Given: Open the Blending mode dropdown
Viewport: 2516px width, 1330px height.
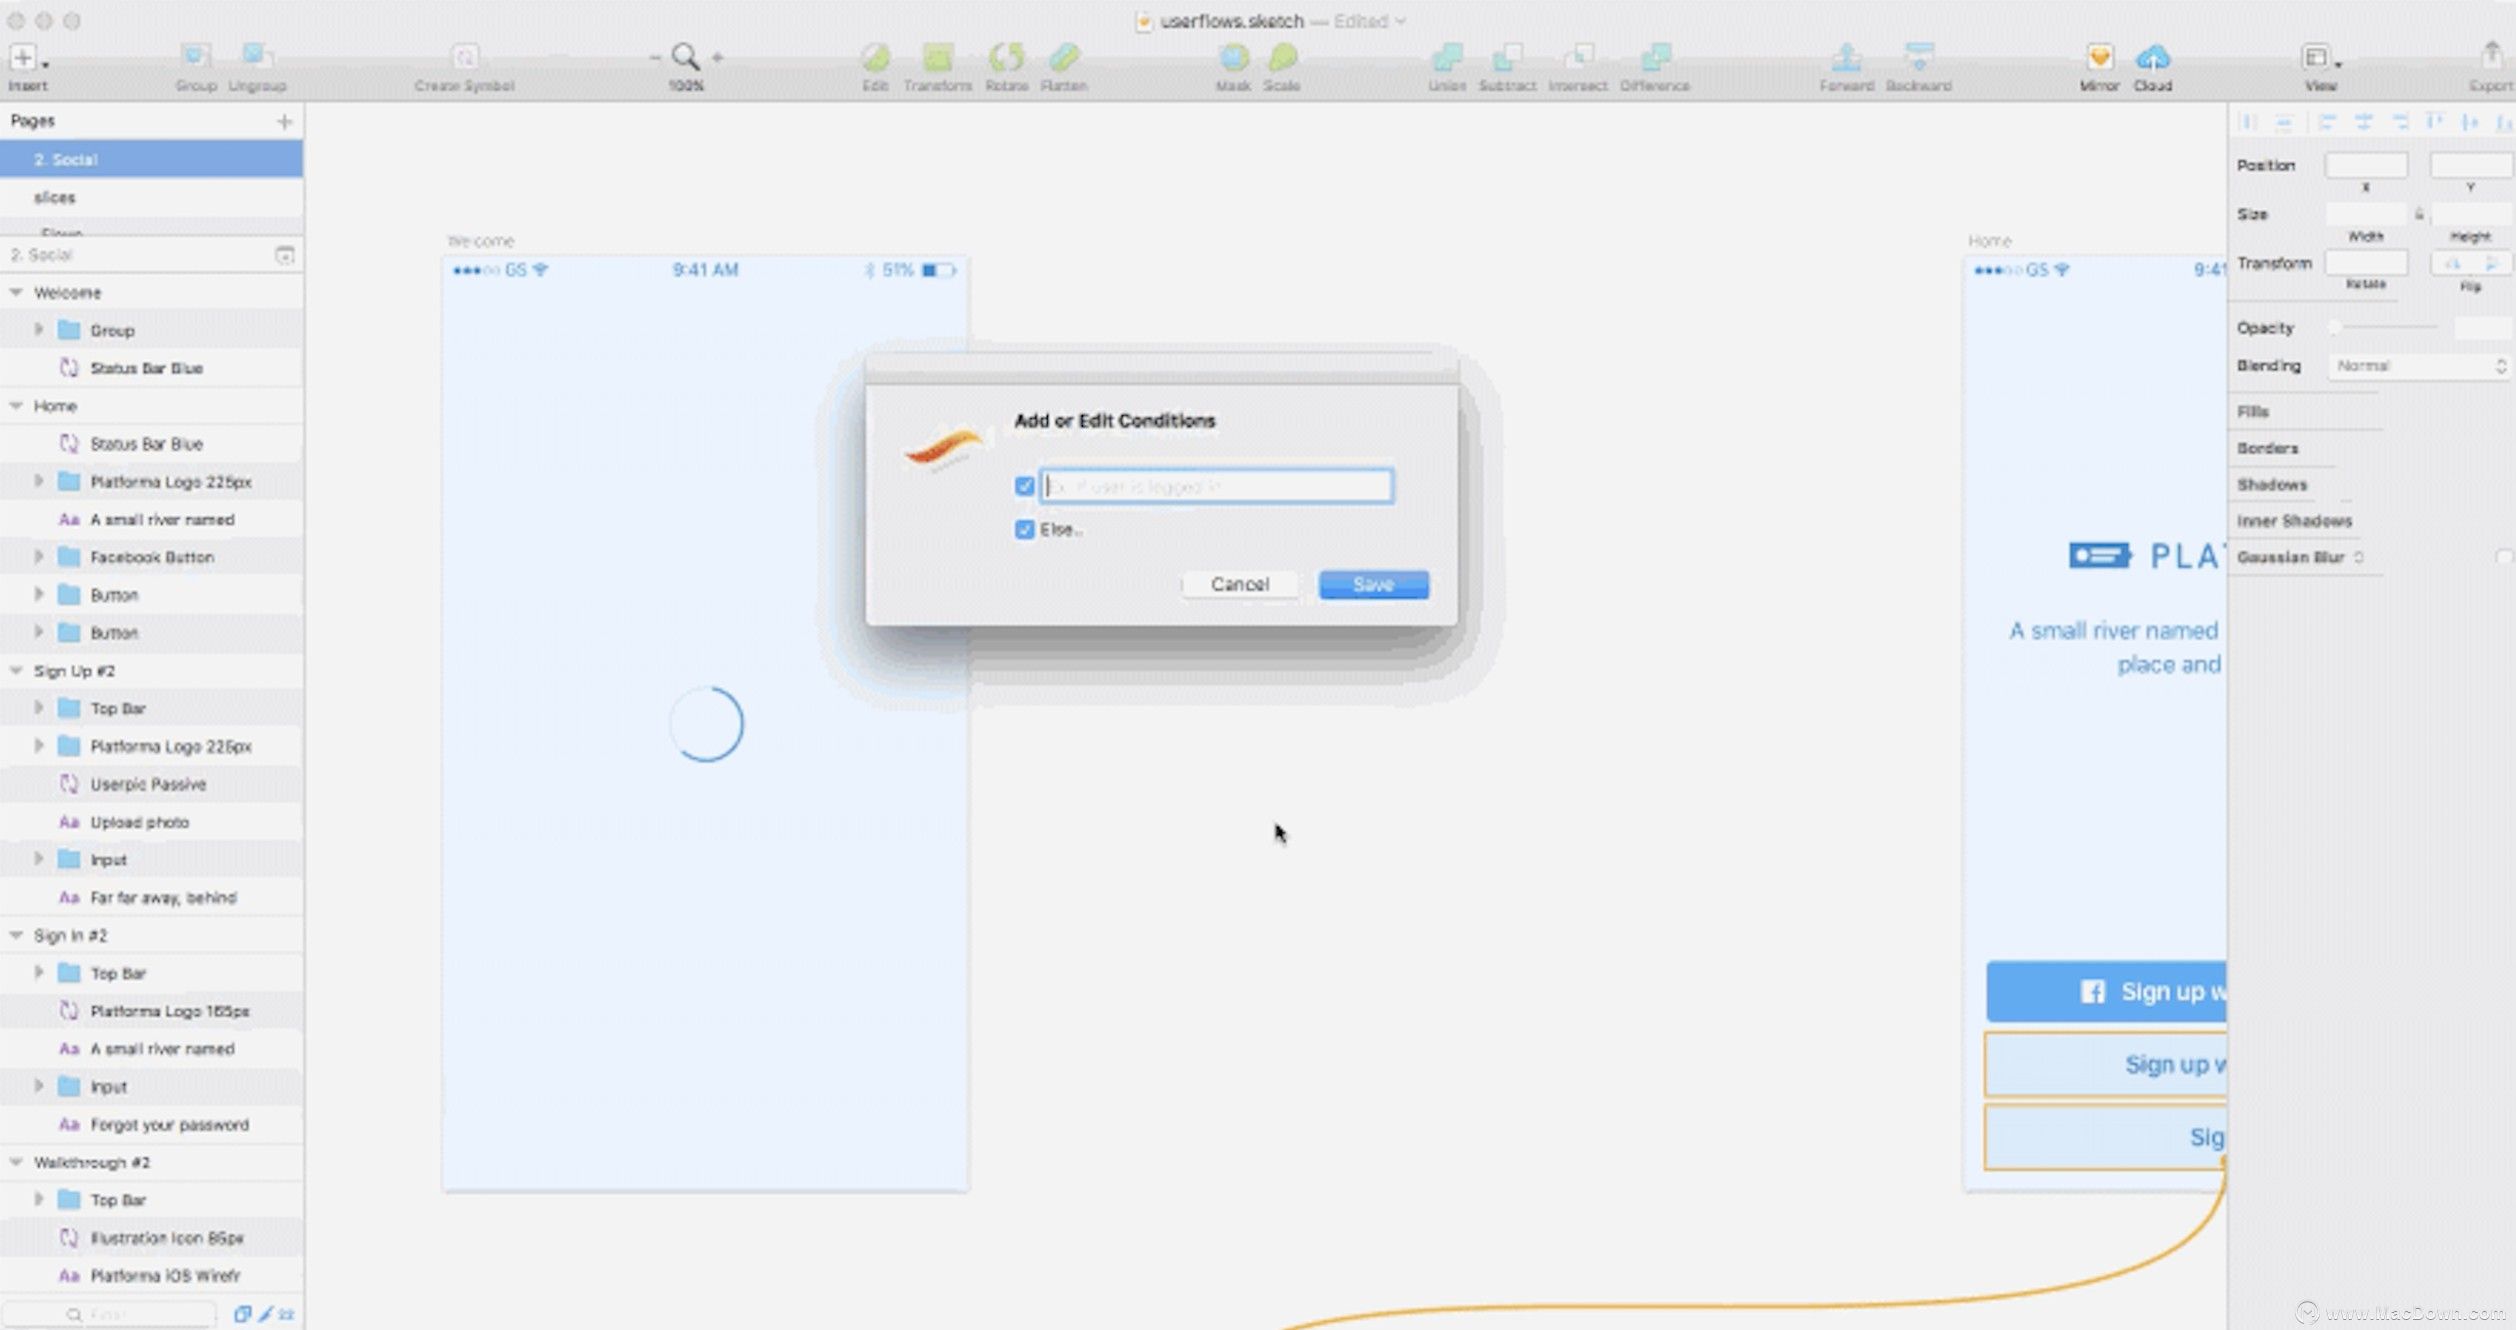Looking at the screenshot, I should click(x=2418, y=366).
